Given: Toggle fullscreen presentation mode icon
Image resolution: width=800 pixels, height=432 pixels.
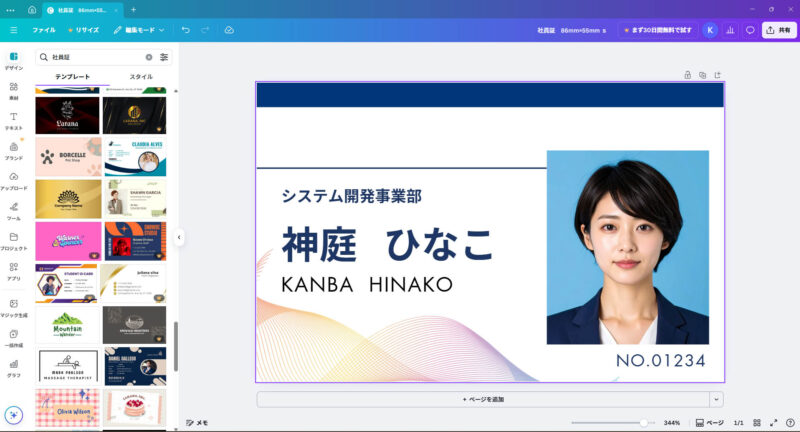Looking at the screenshot, I should point(773,423).
